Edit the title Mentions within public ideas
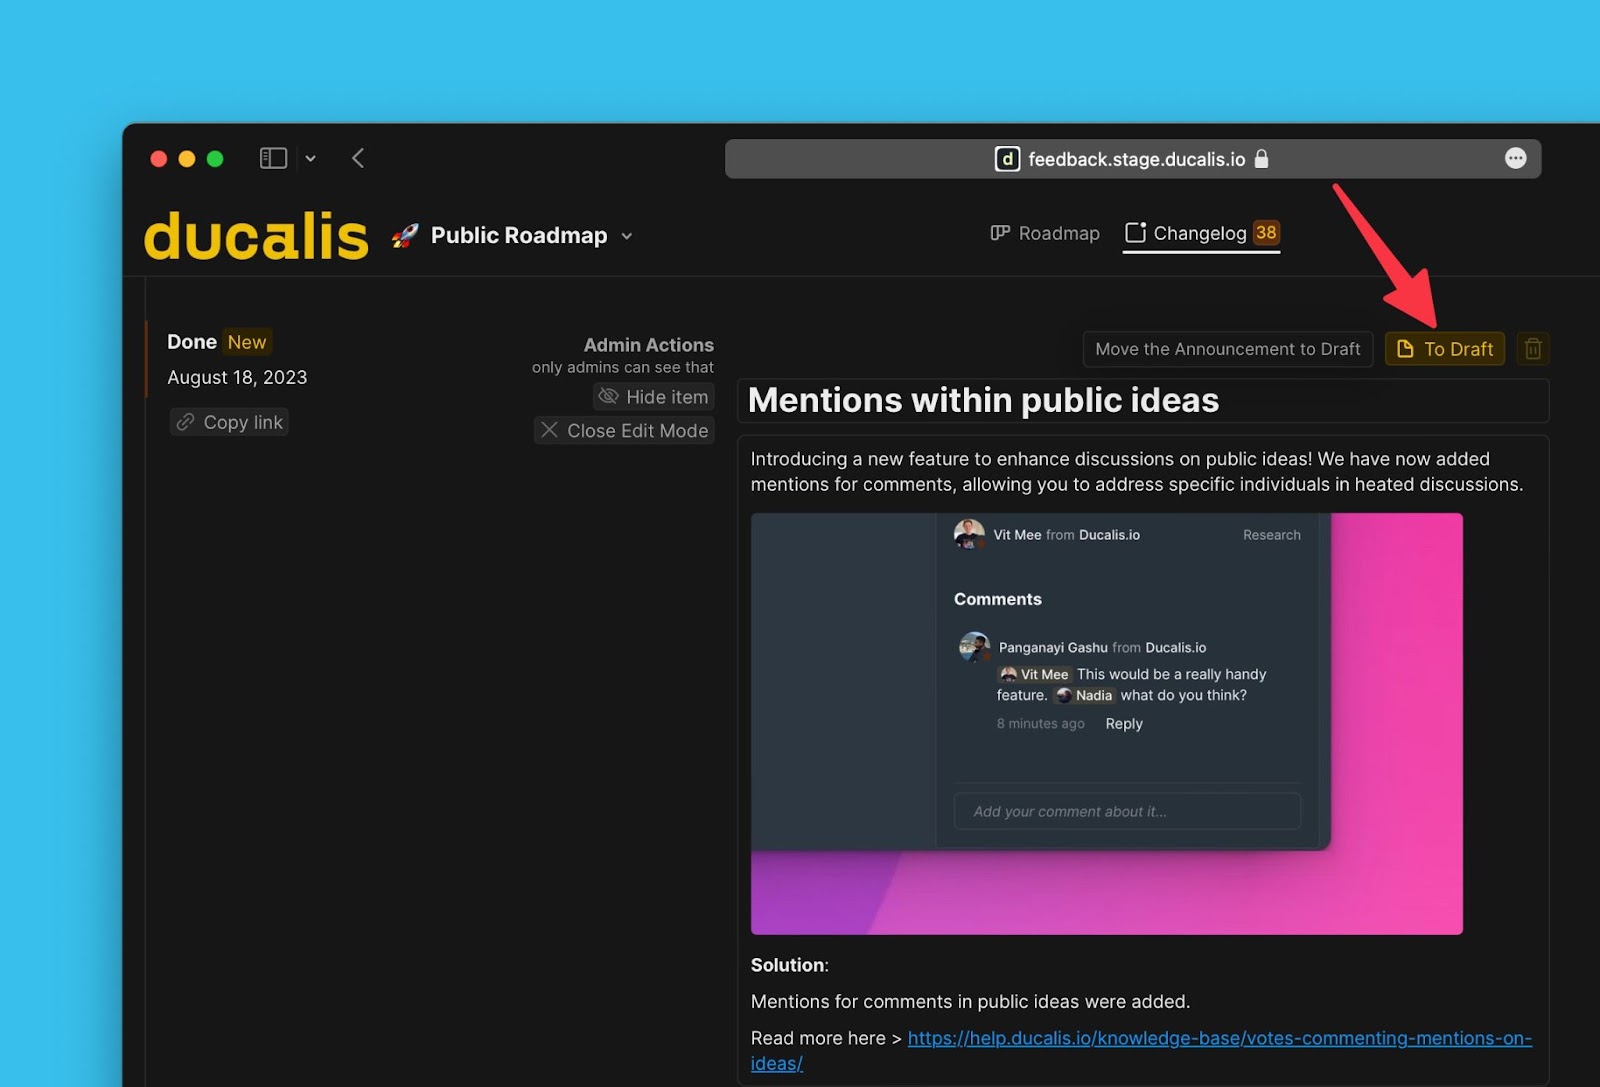 (x=983, y=401)
